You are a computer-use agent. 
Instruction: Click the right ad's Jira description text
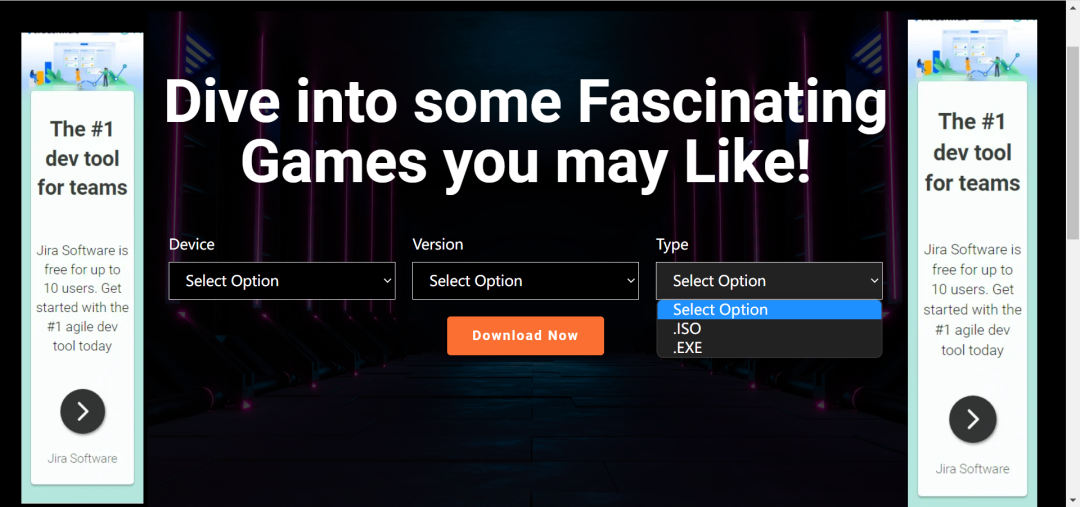(x=972, y=300)
